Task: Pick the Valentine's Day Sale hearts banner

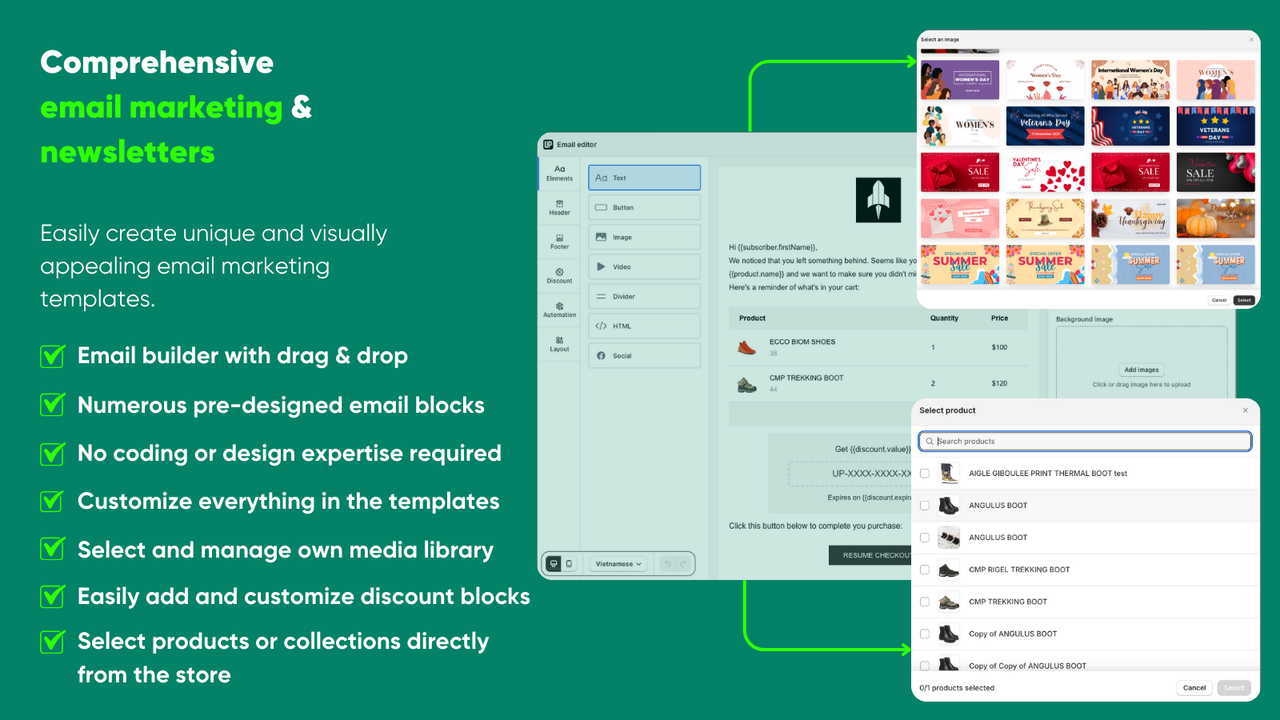Action: [x=1045, y=172]
